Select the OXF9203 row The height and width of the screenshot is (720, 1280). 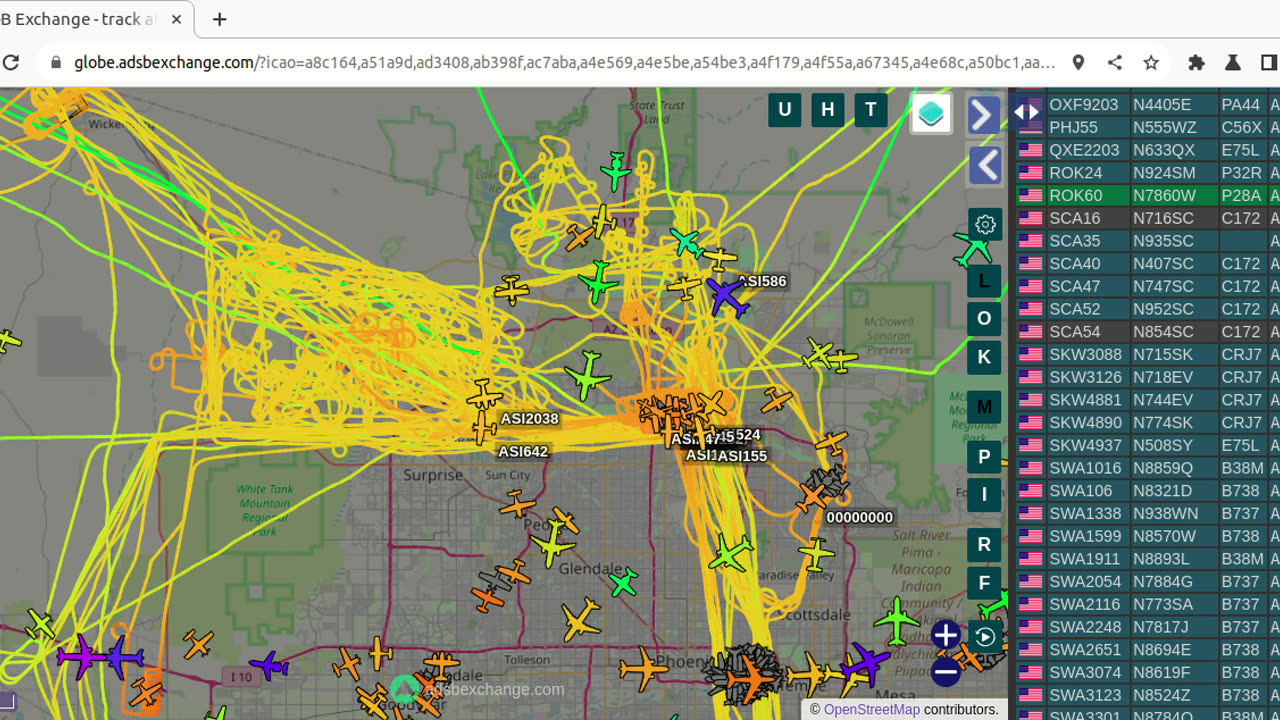[x=1147, y=104]
